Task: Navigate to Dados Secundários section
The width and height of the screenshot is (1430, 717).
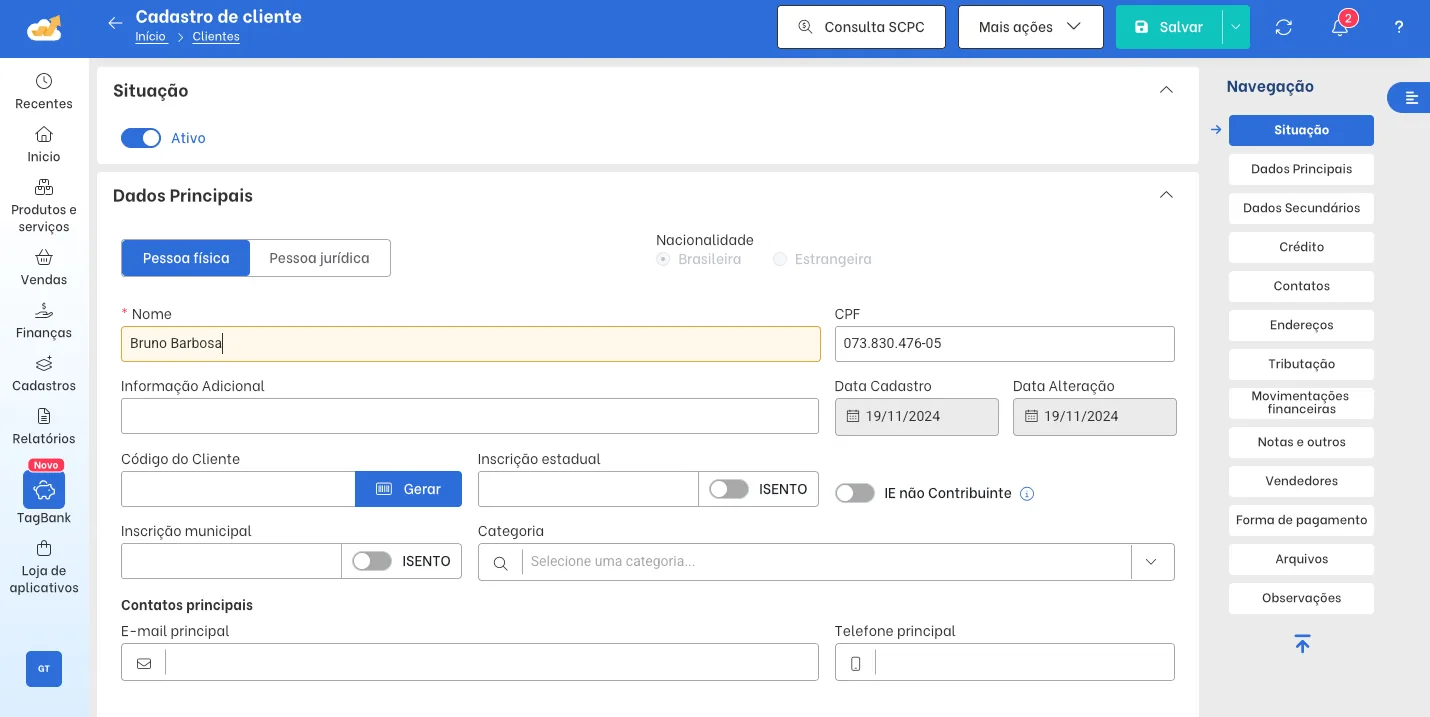Action: 1301,208
